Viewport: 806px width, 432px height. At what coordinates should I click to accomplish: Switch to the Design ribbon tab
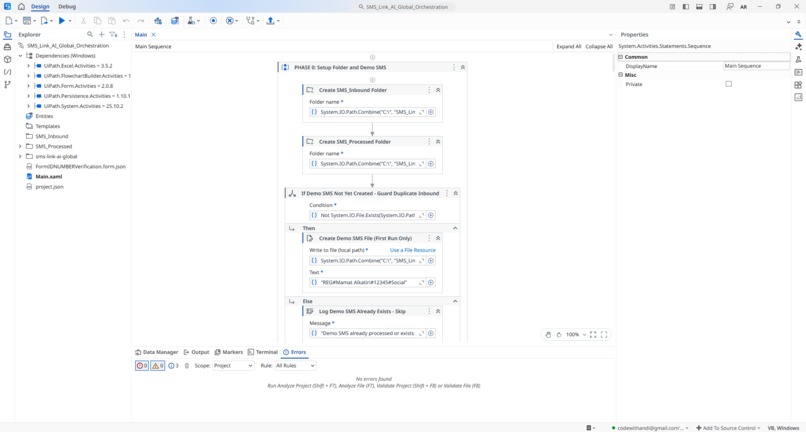tap(40, 7)
